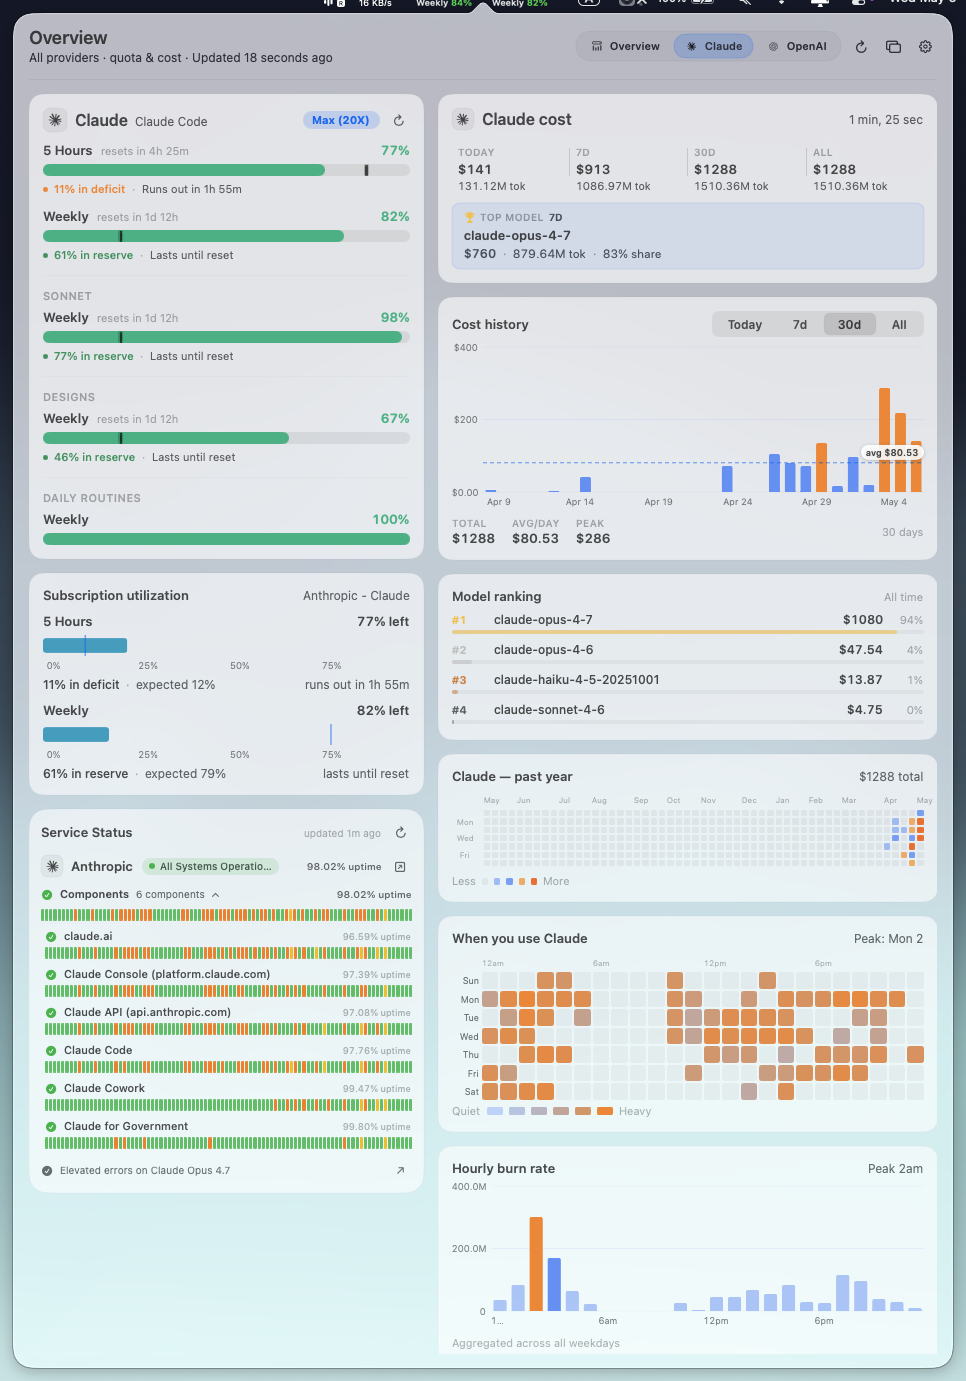966x1381 pixels.
Task: Select the 30d Cost history range
Action: pyautogui.click(x=849, y=325)
